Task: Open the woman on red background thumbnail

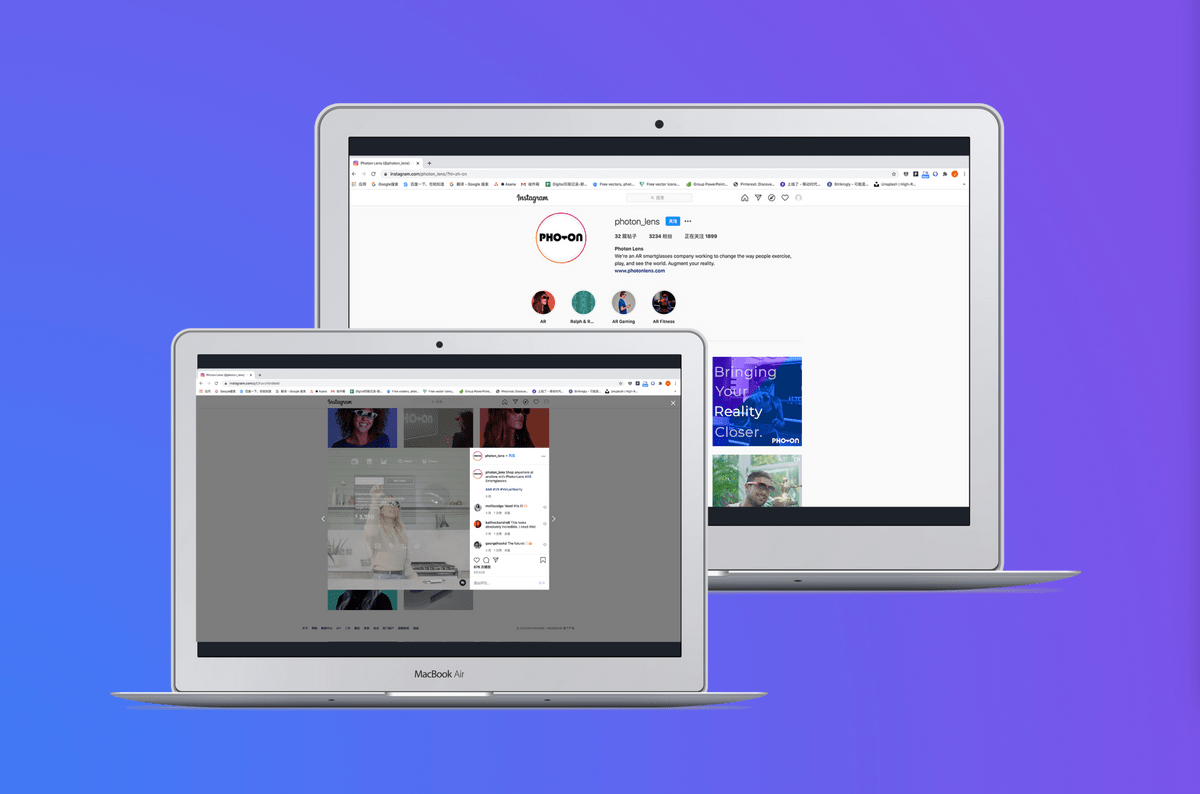Action: [514, 427]
